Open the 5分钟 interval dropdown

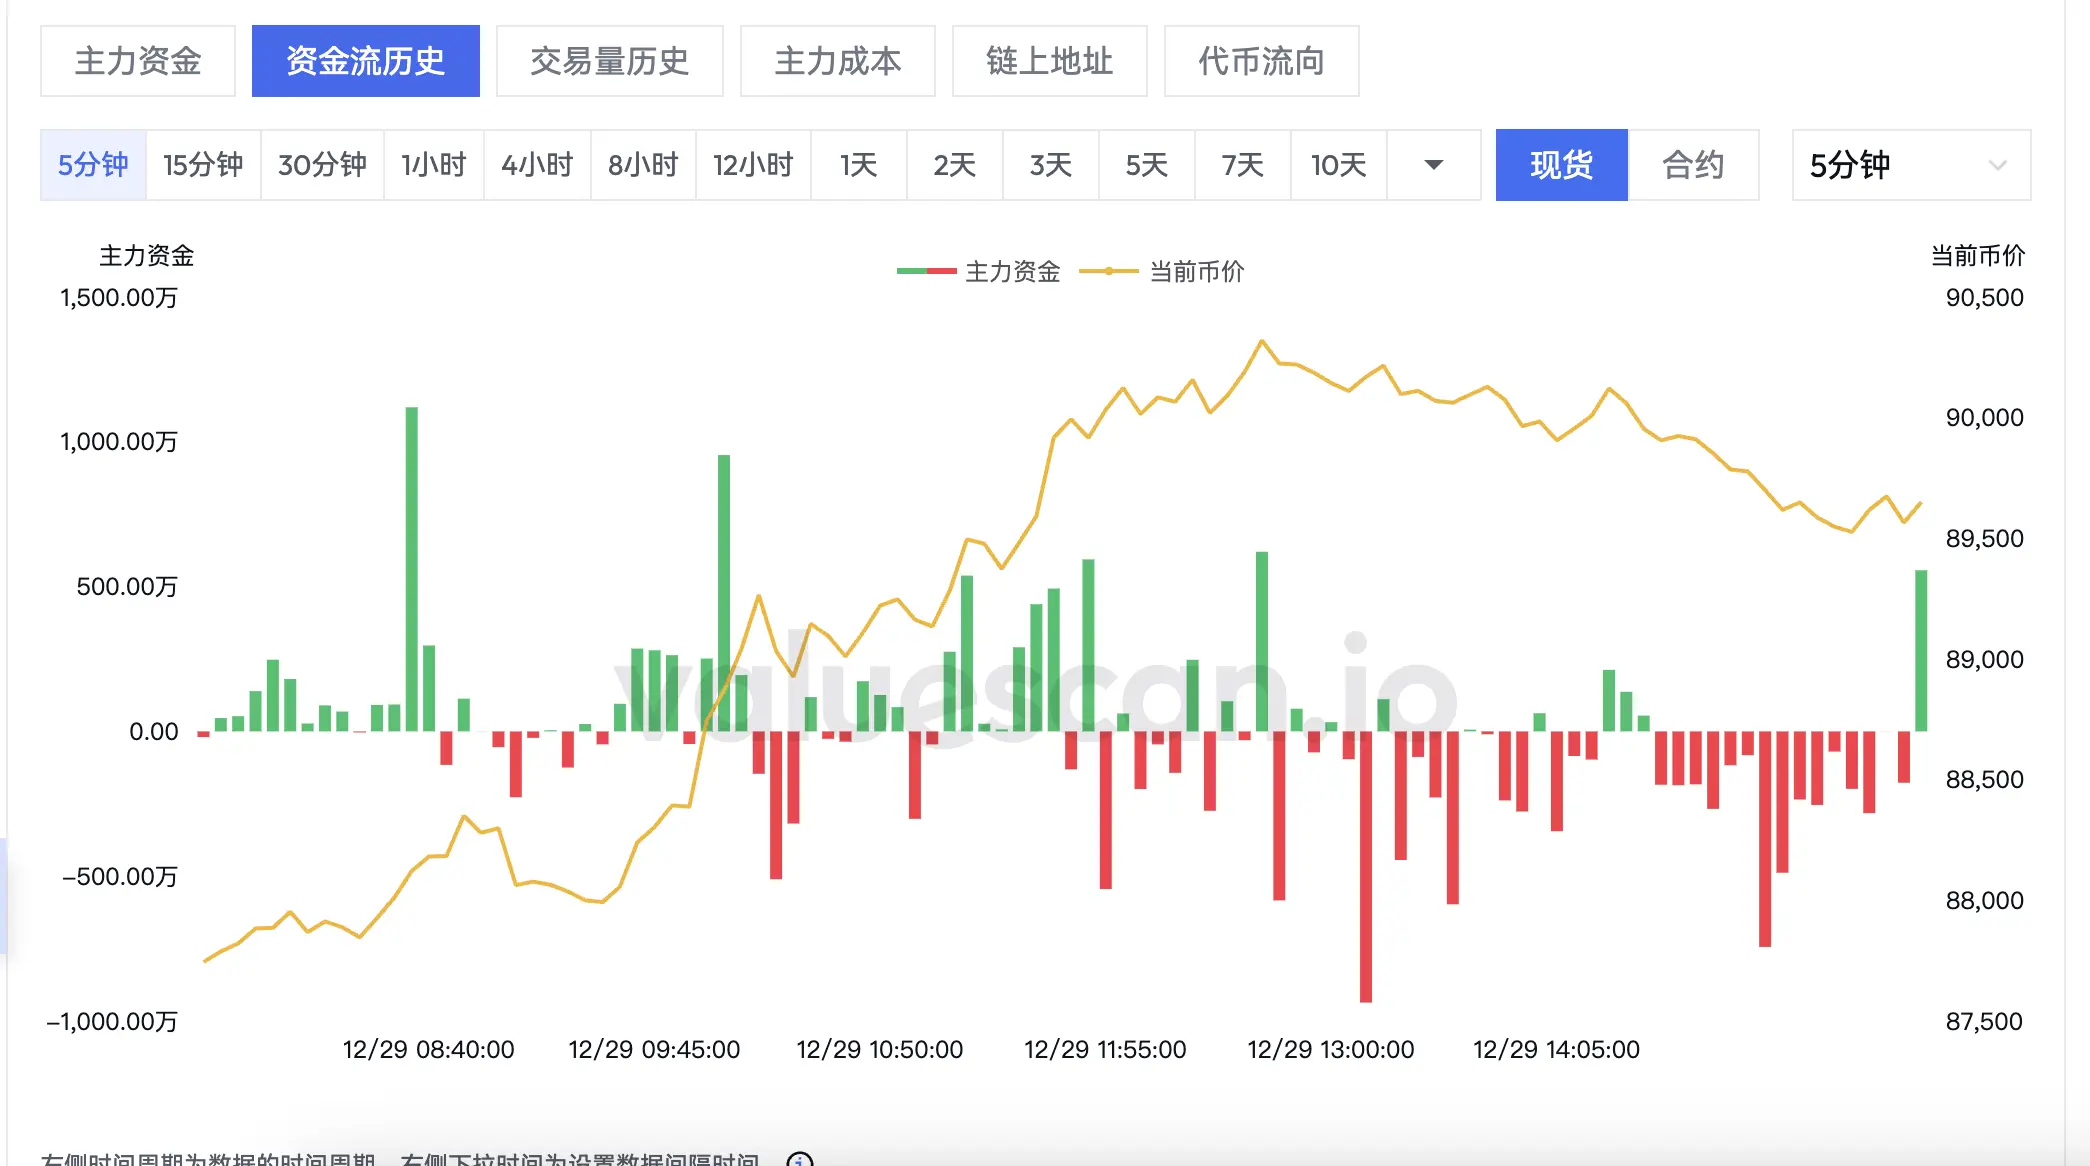coord(1910,165)
